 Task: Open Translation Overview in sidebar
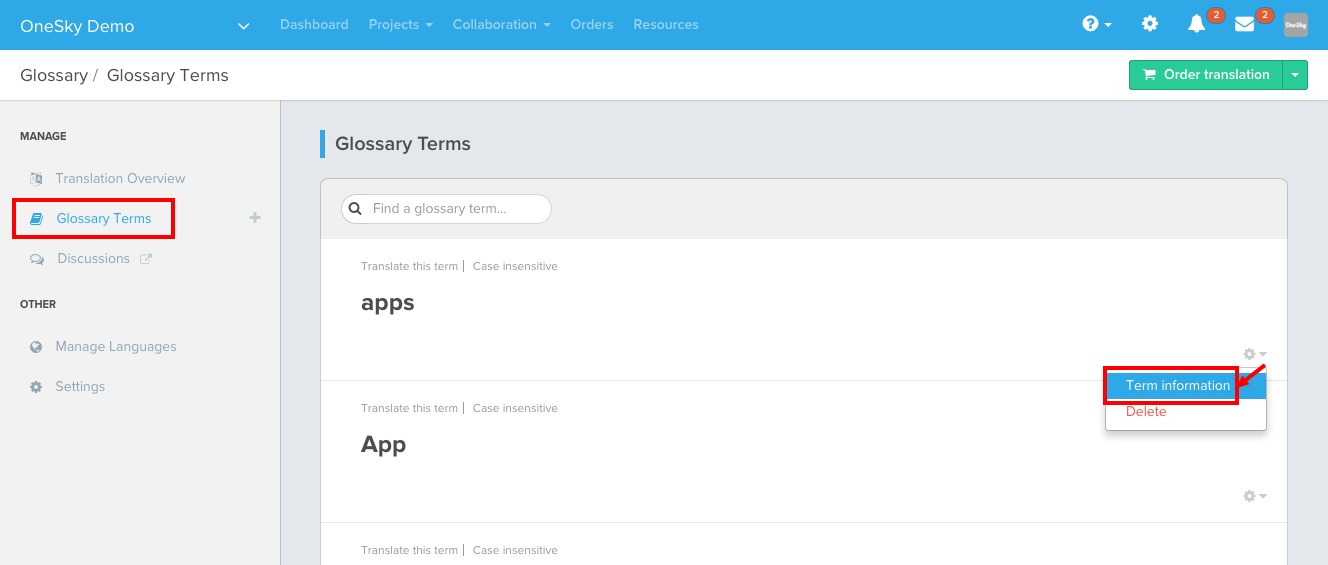(x=120, y=178)
